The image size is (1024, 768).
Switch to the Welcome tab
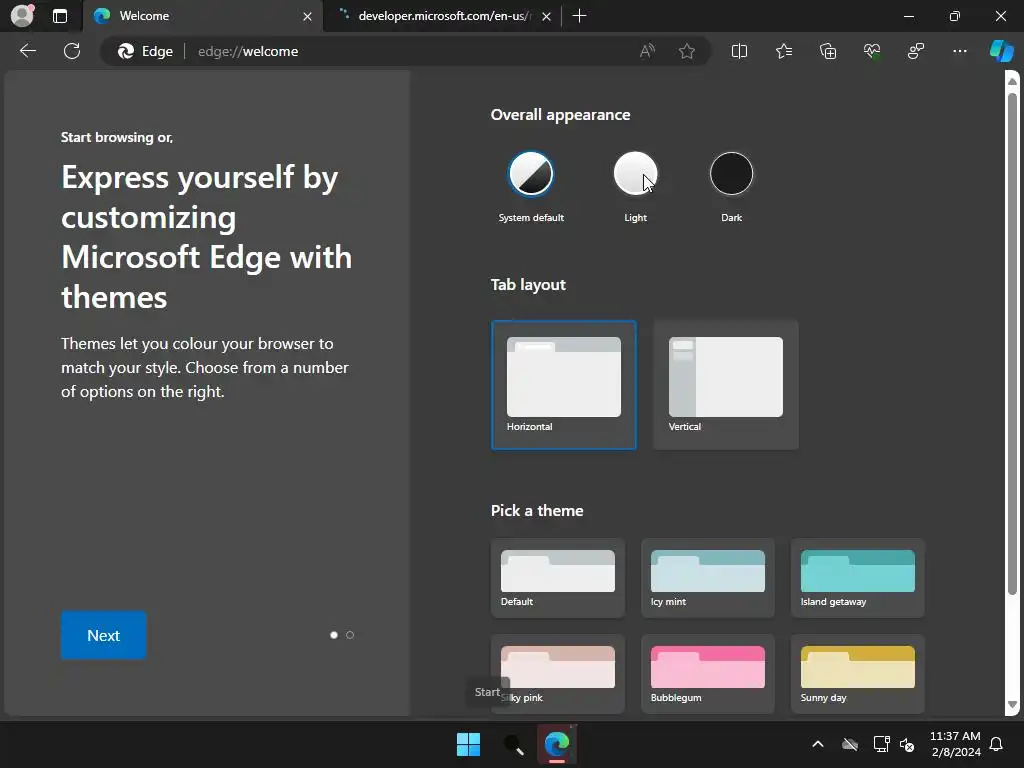click(x=202, y=16)
